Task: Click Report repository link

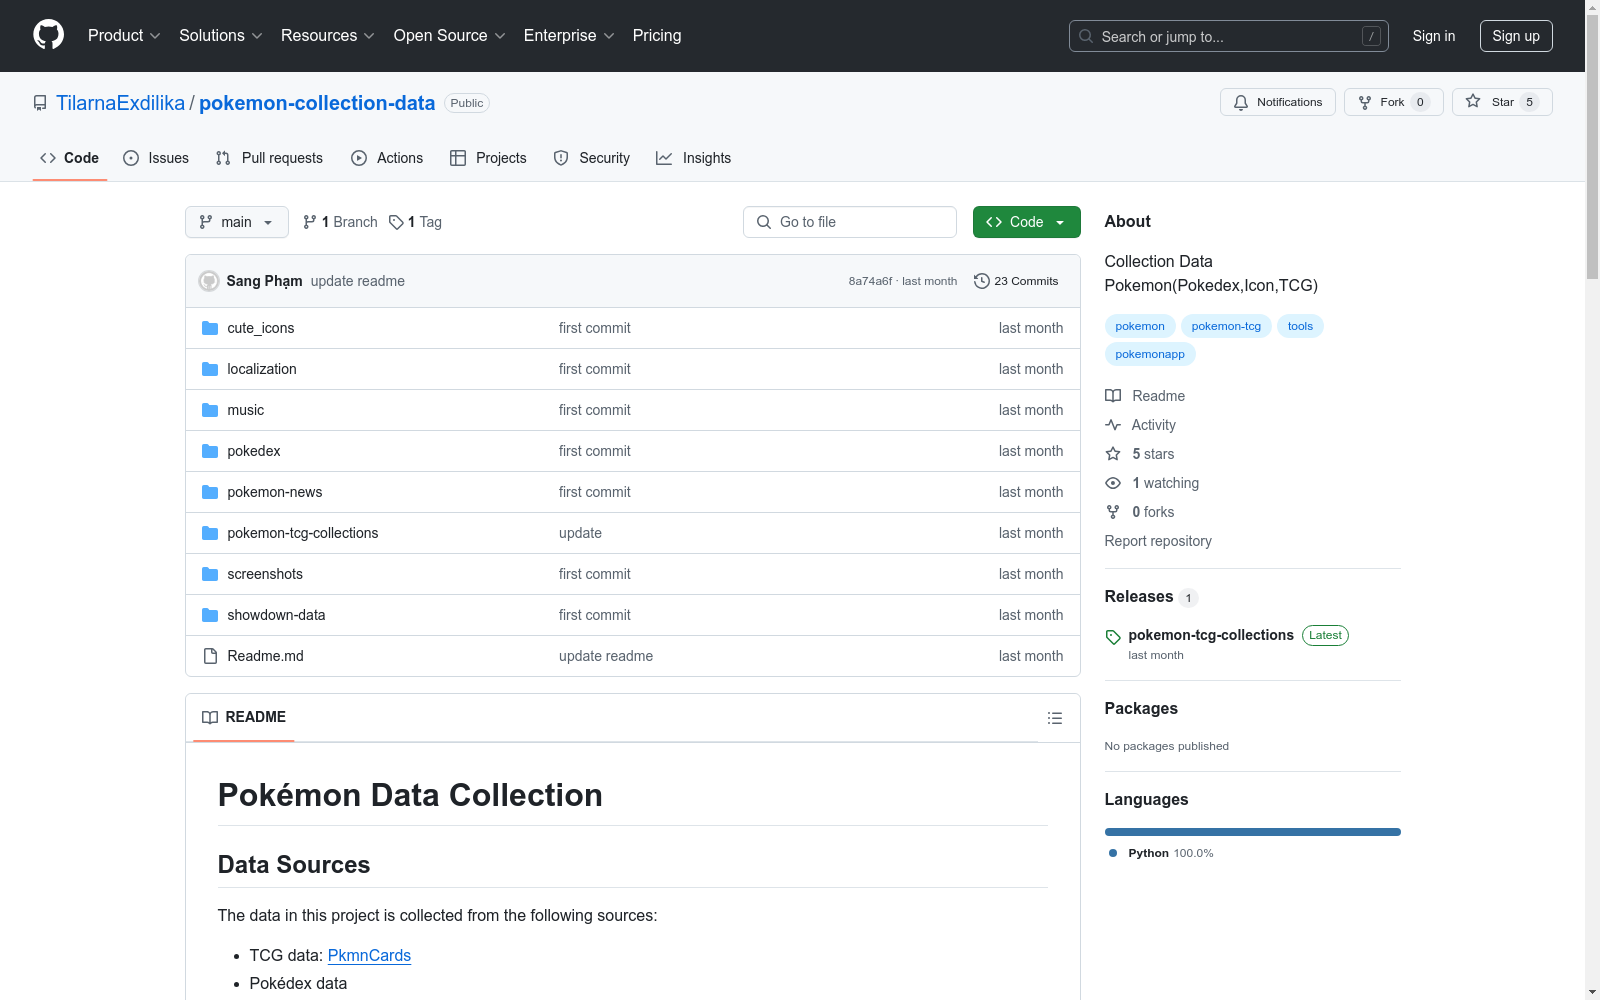Action: point(1158,541)
